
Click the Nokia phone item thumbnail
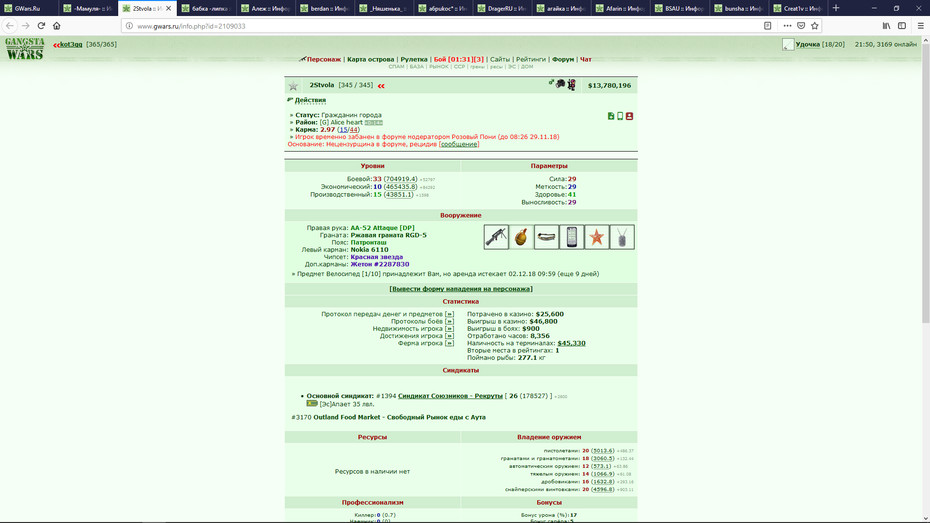point(571,237)
